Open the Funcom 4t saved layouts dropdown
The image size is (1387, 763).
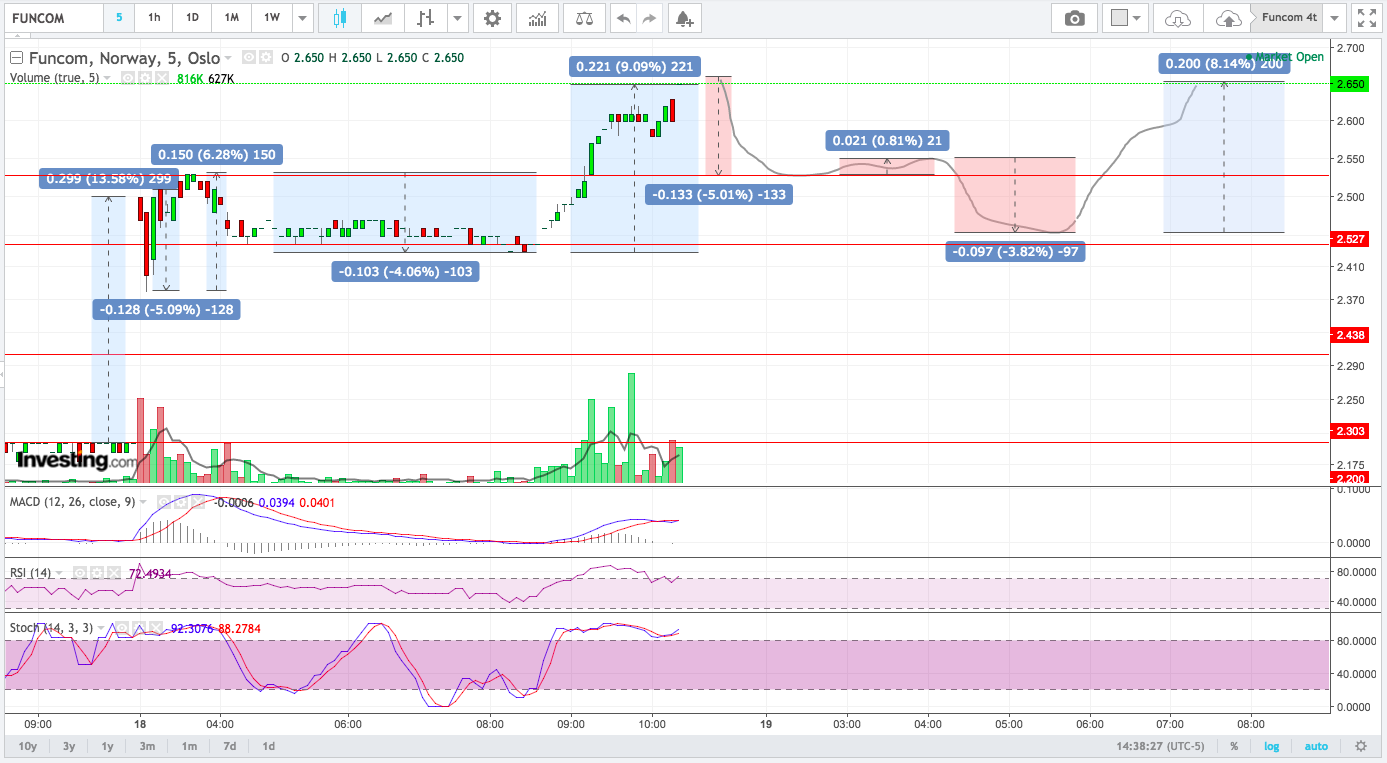[1336, 18]
